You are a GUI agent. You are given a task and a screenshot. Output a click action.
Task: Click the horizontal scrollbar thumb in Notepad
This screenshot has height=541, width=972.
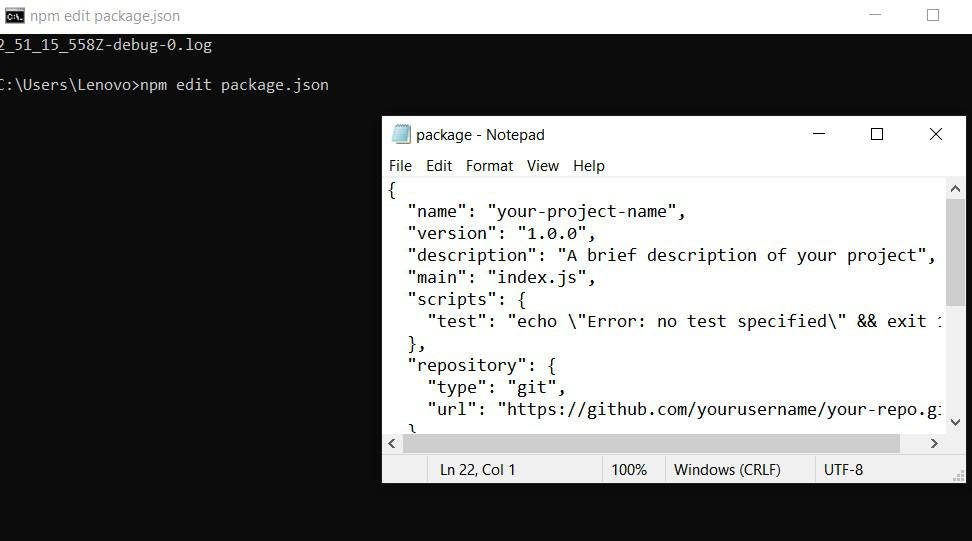point(651,443)
